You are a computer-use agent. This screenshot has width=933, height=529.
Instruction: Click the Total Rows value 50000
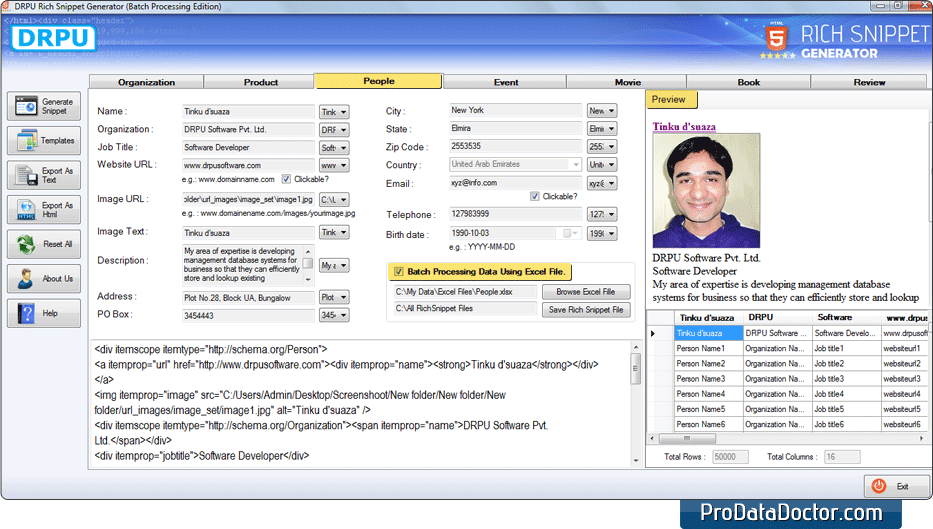click(730, 457)
